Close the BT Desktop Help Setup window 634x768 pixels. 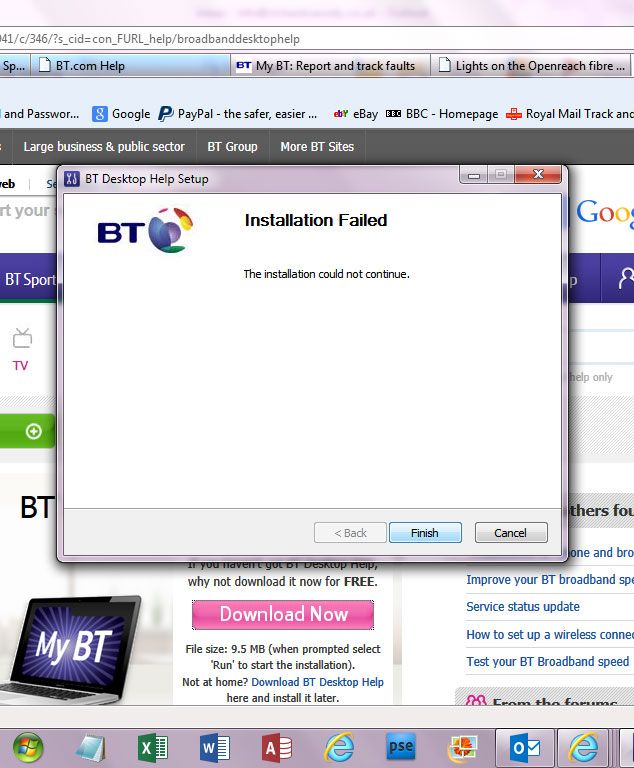click(x=538, y=174)
